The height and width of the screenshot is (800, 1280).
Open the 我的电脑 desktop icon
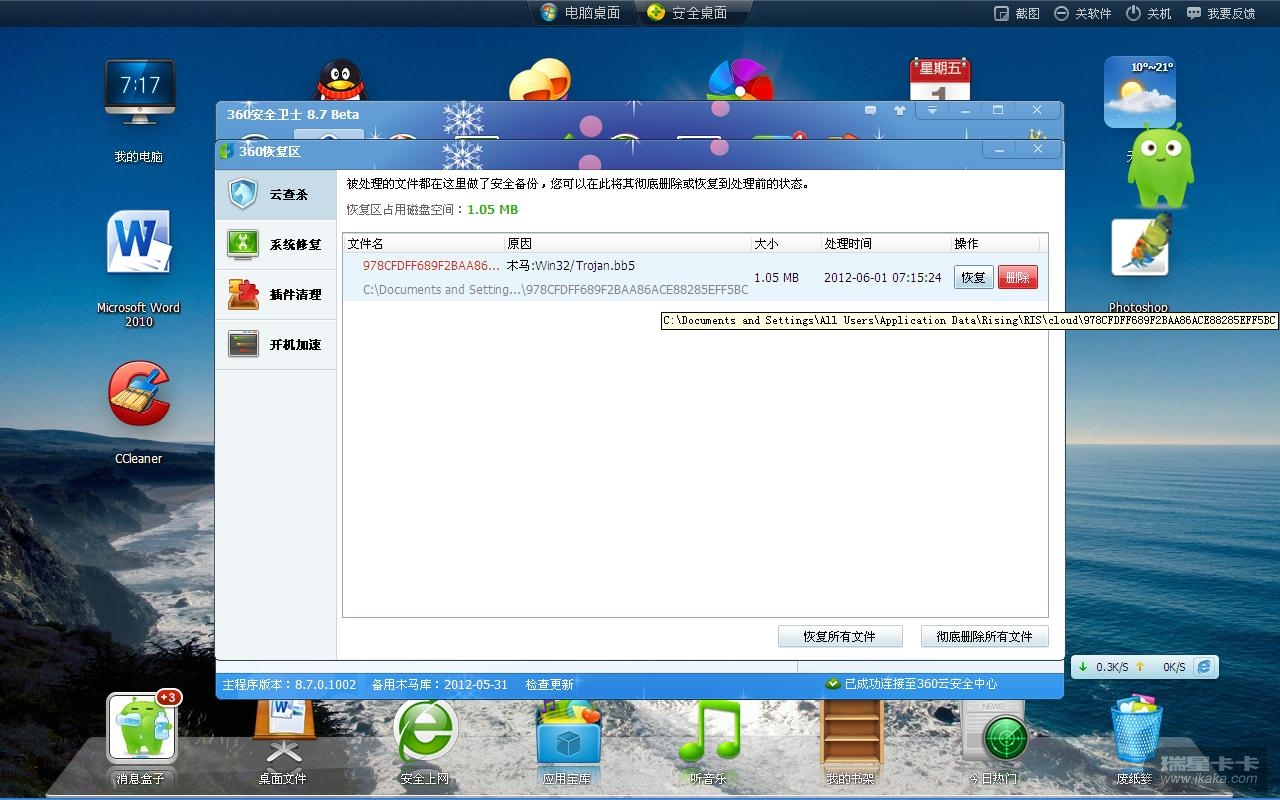click(139, 110)
